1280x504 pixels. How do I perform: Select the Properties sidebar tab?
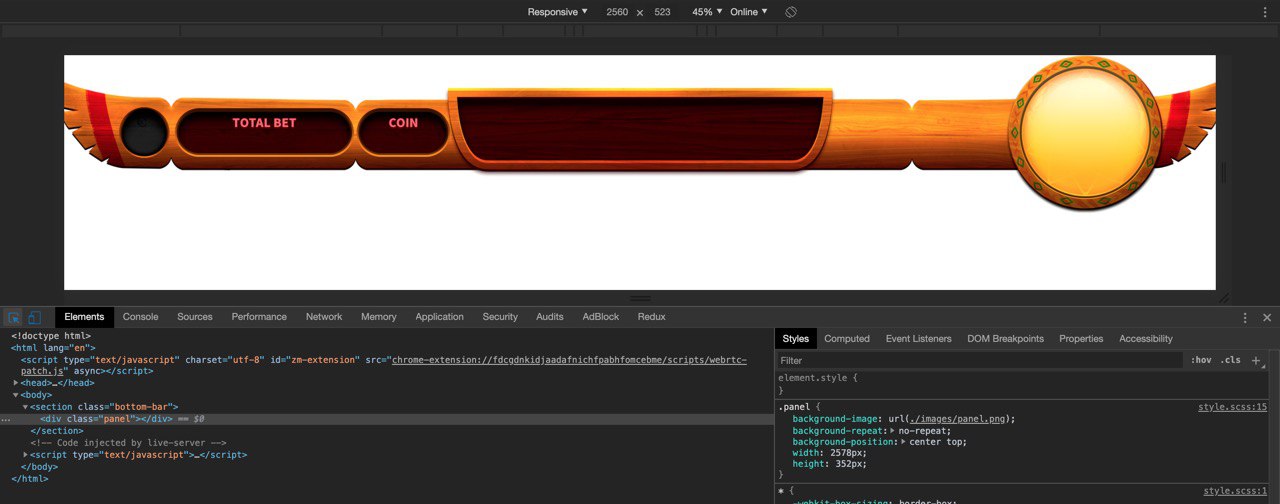click(x=1081, y=339)
